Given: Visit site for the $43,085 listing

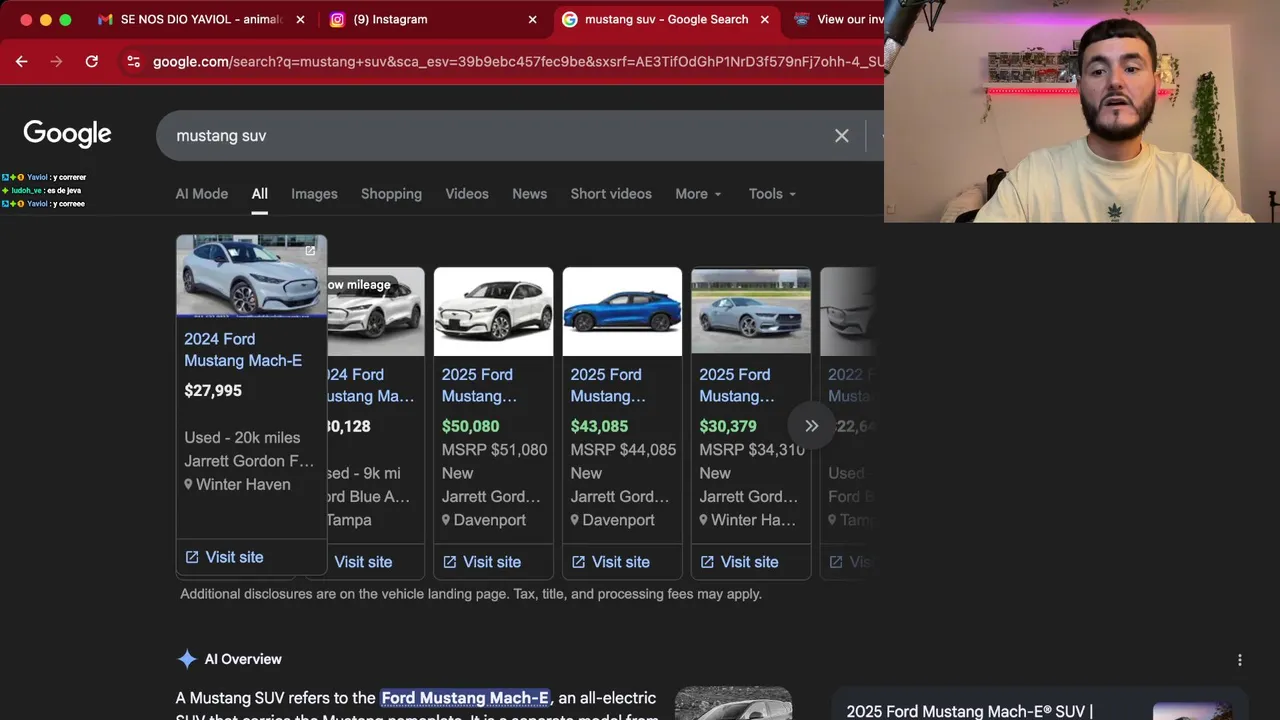Looking at the screenshot, I should click(610, 562).
